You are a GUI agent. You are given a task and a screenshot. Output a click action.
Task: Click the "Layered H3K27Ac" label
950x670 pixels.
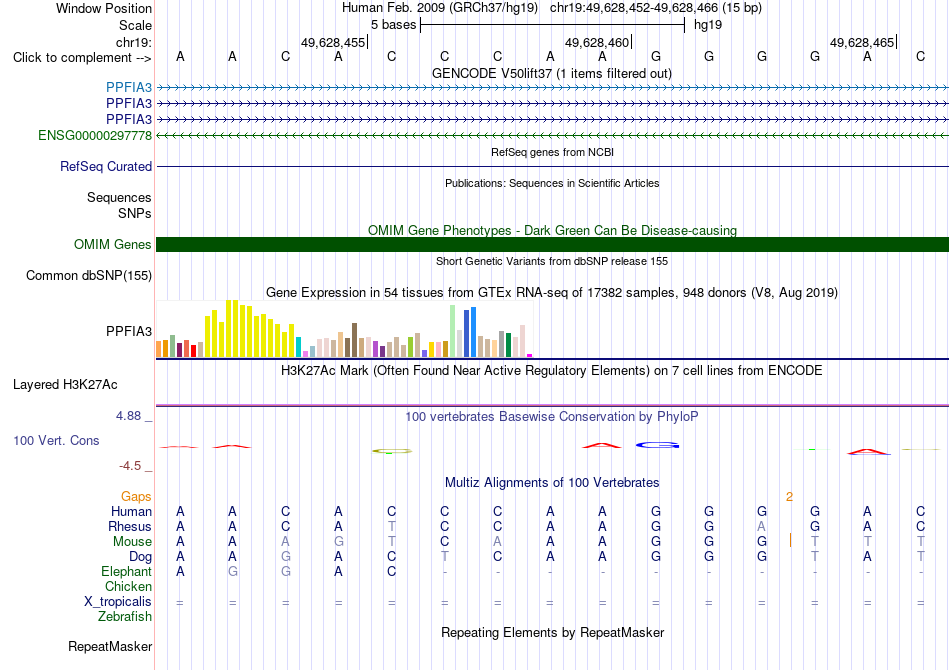coord(65,385)
